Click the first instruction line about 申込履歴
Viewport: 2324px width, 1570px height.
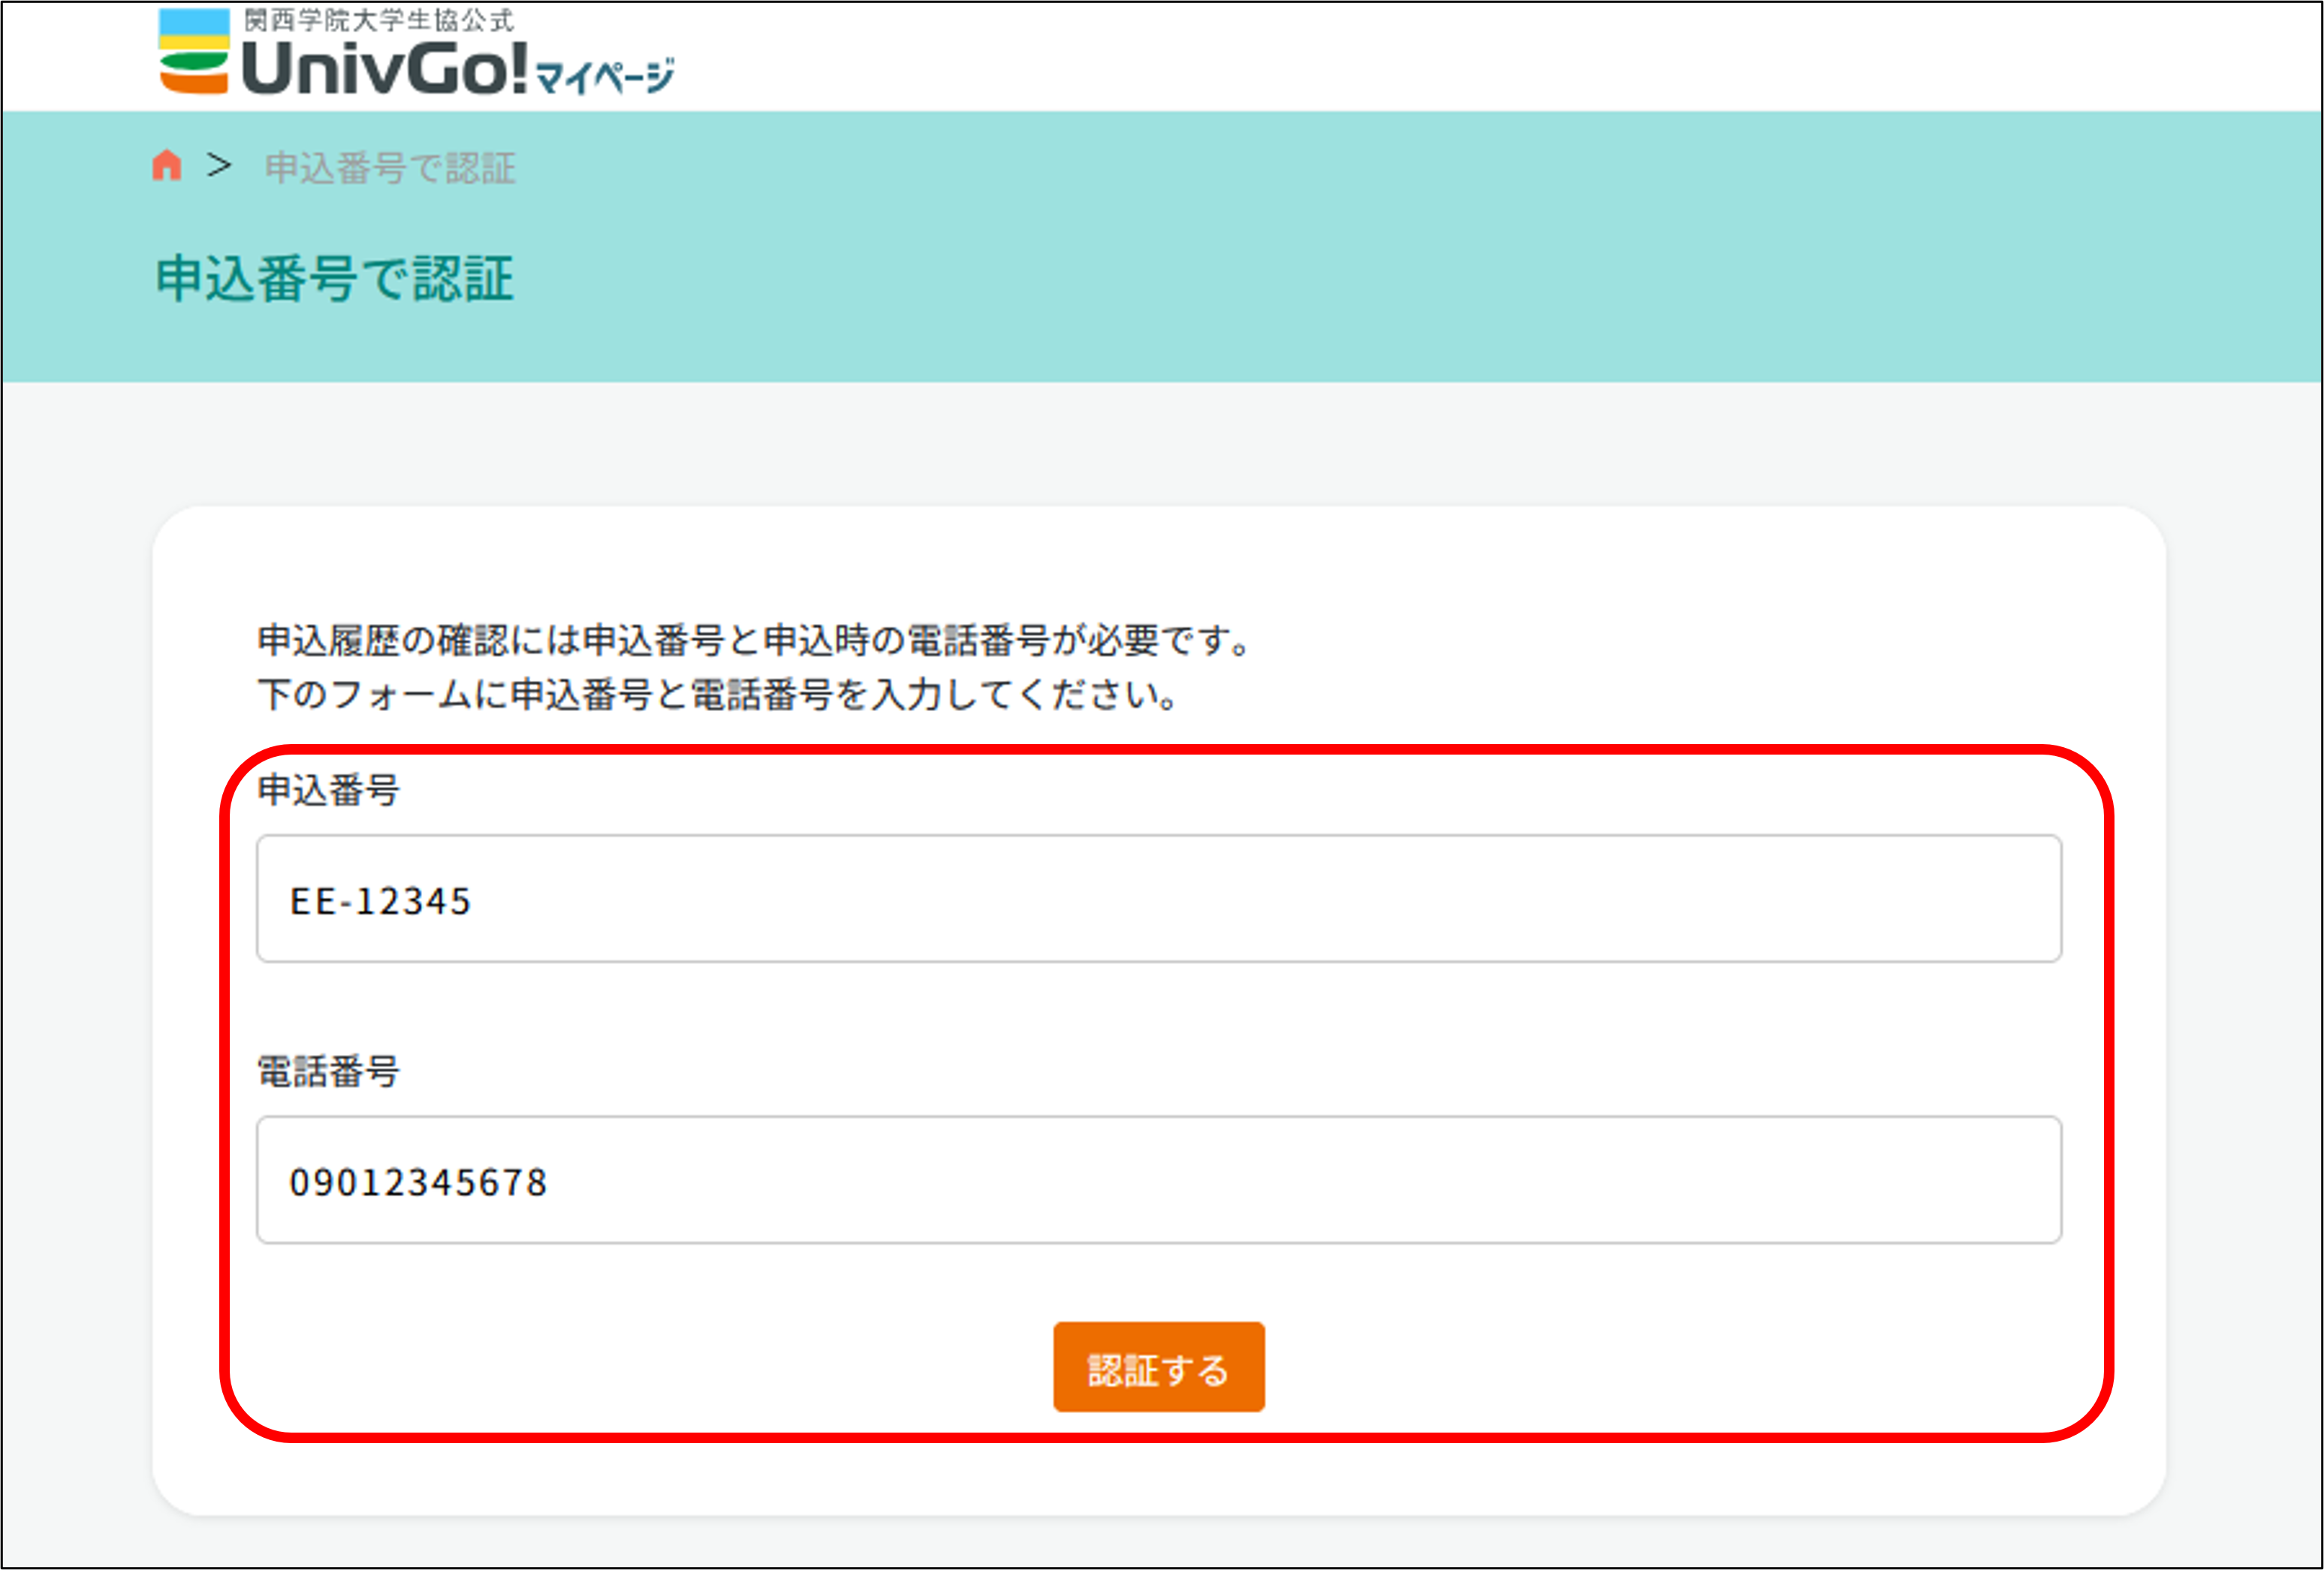pos(755,640)
